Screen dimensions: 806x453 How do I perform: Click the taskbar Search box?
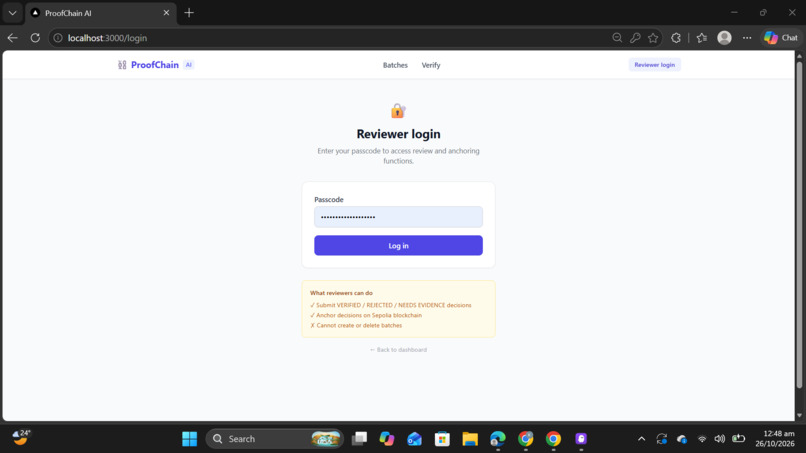click(274, 439)
